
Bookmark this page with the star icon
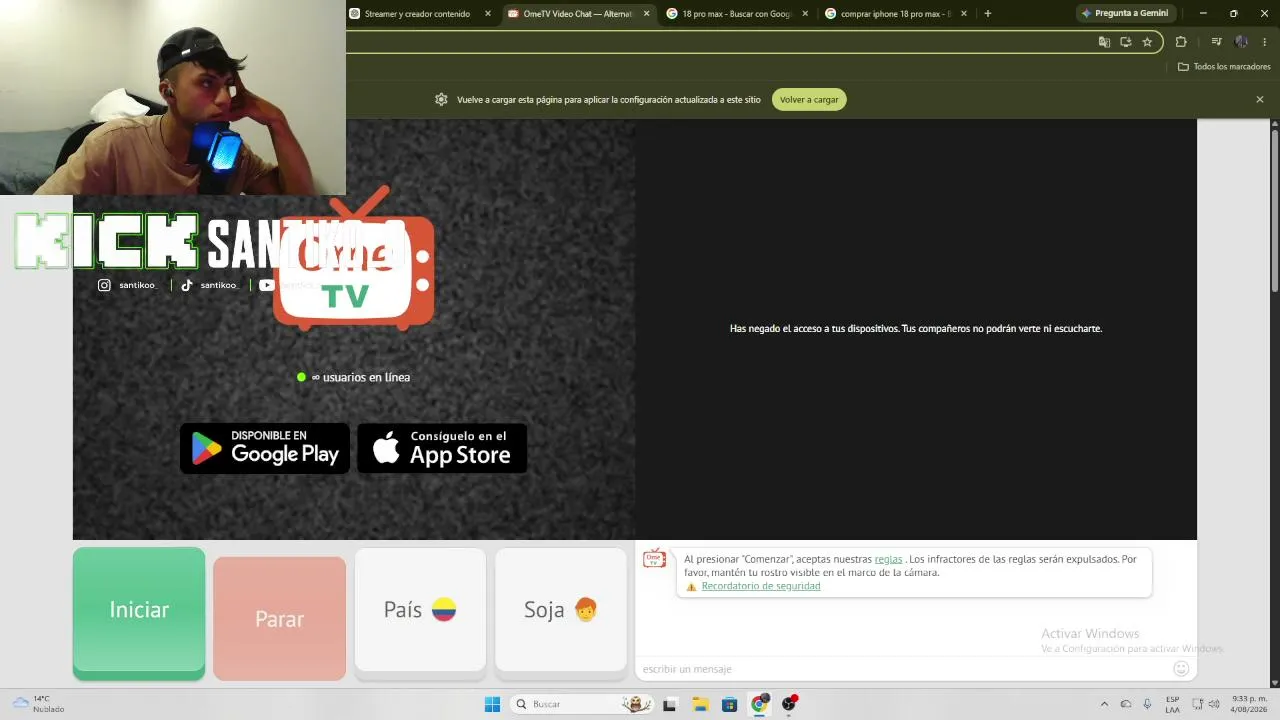pyautogui.click(x=1147, y=42)
